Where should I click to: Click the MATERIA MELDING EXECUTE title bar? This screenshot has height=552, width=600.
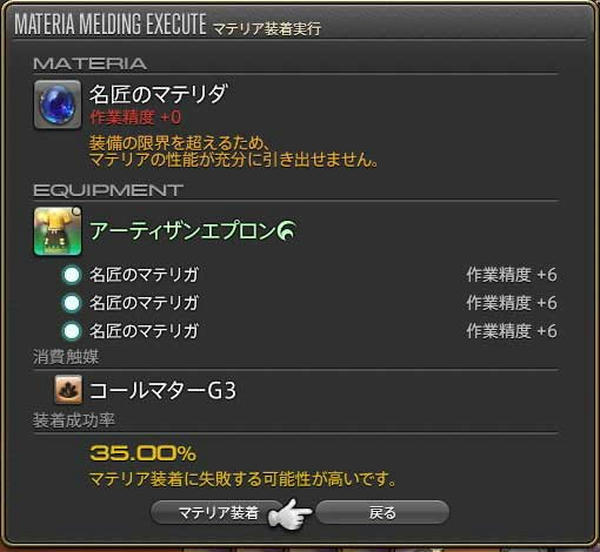pos(168,24)
